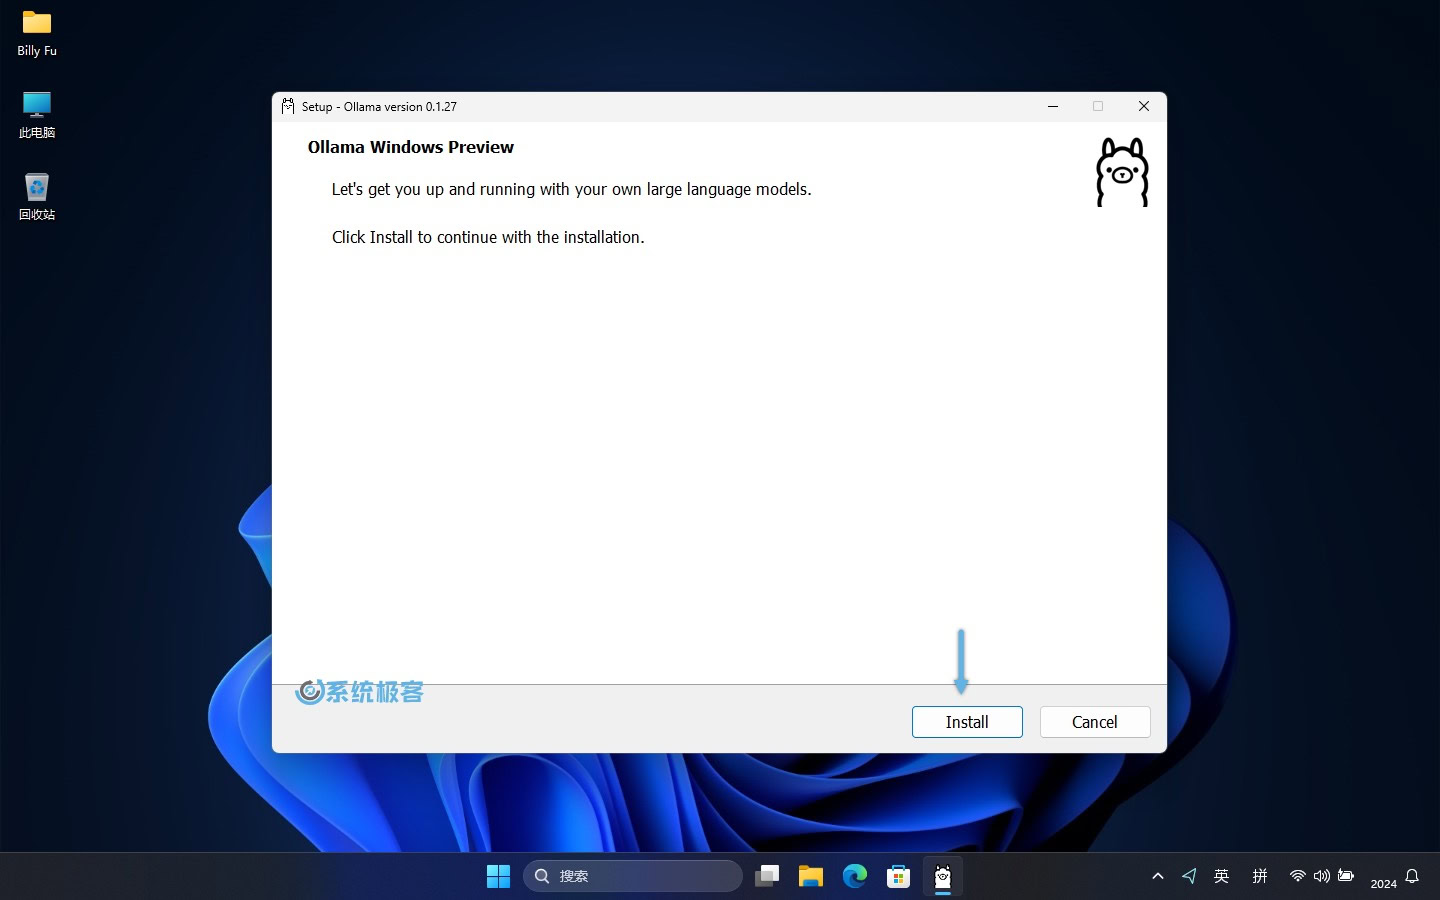
Task: Open Task View from the taskbar
Action: [x=767, y=876]
